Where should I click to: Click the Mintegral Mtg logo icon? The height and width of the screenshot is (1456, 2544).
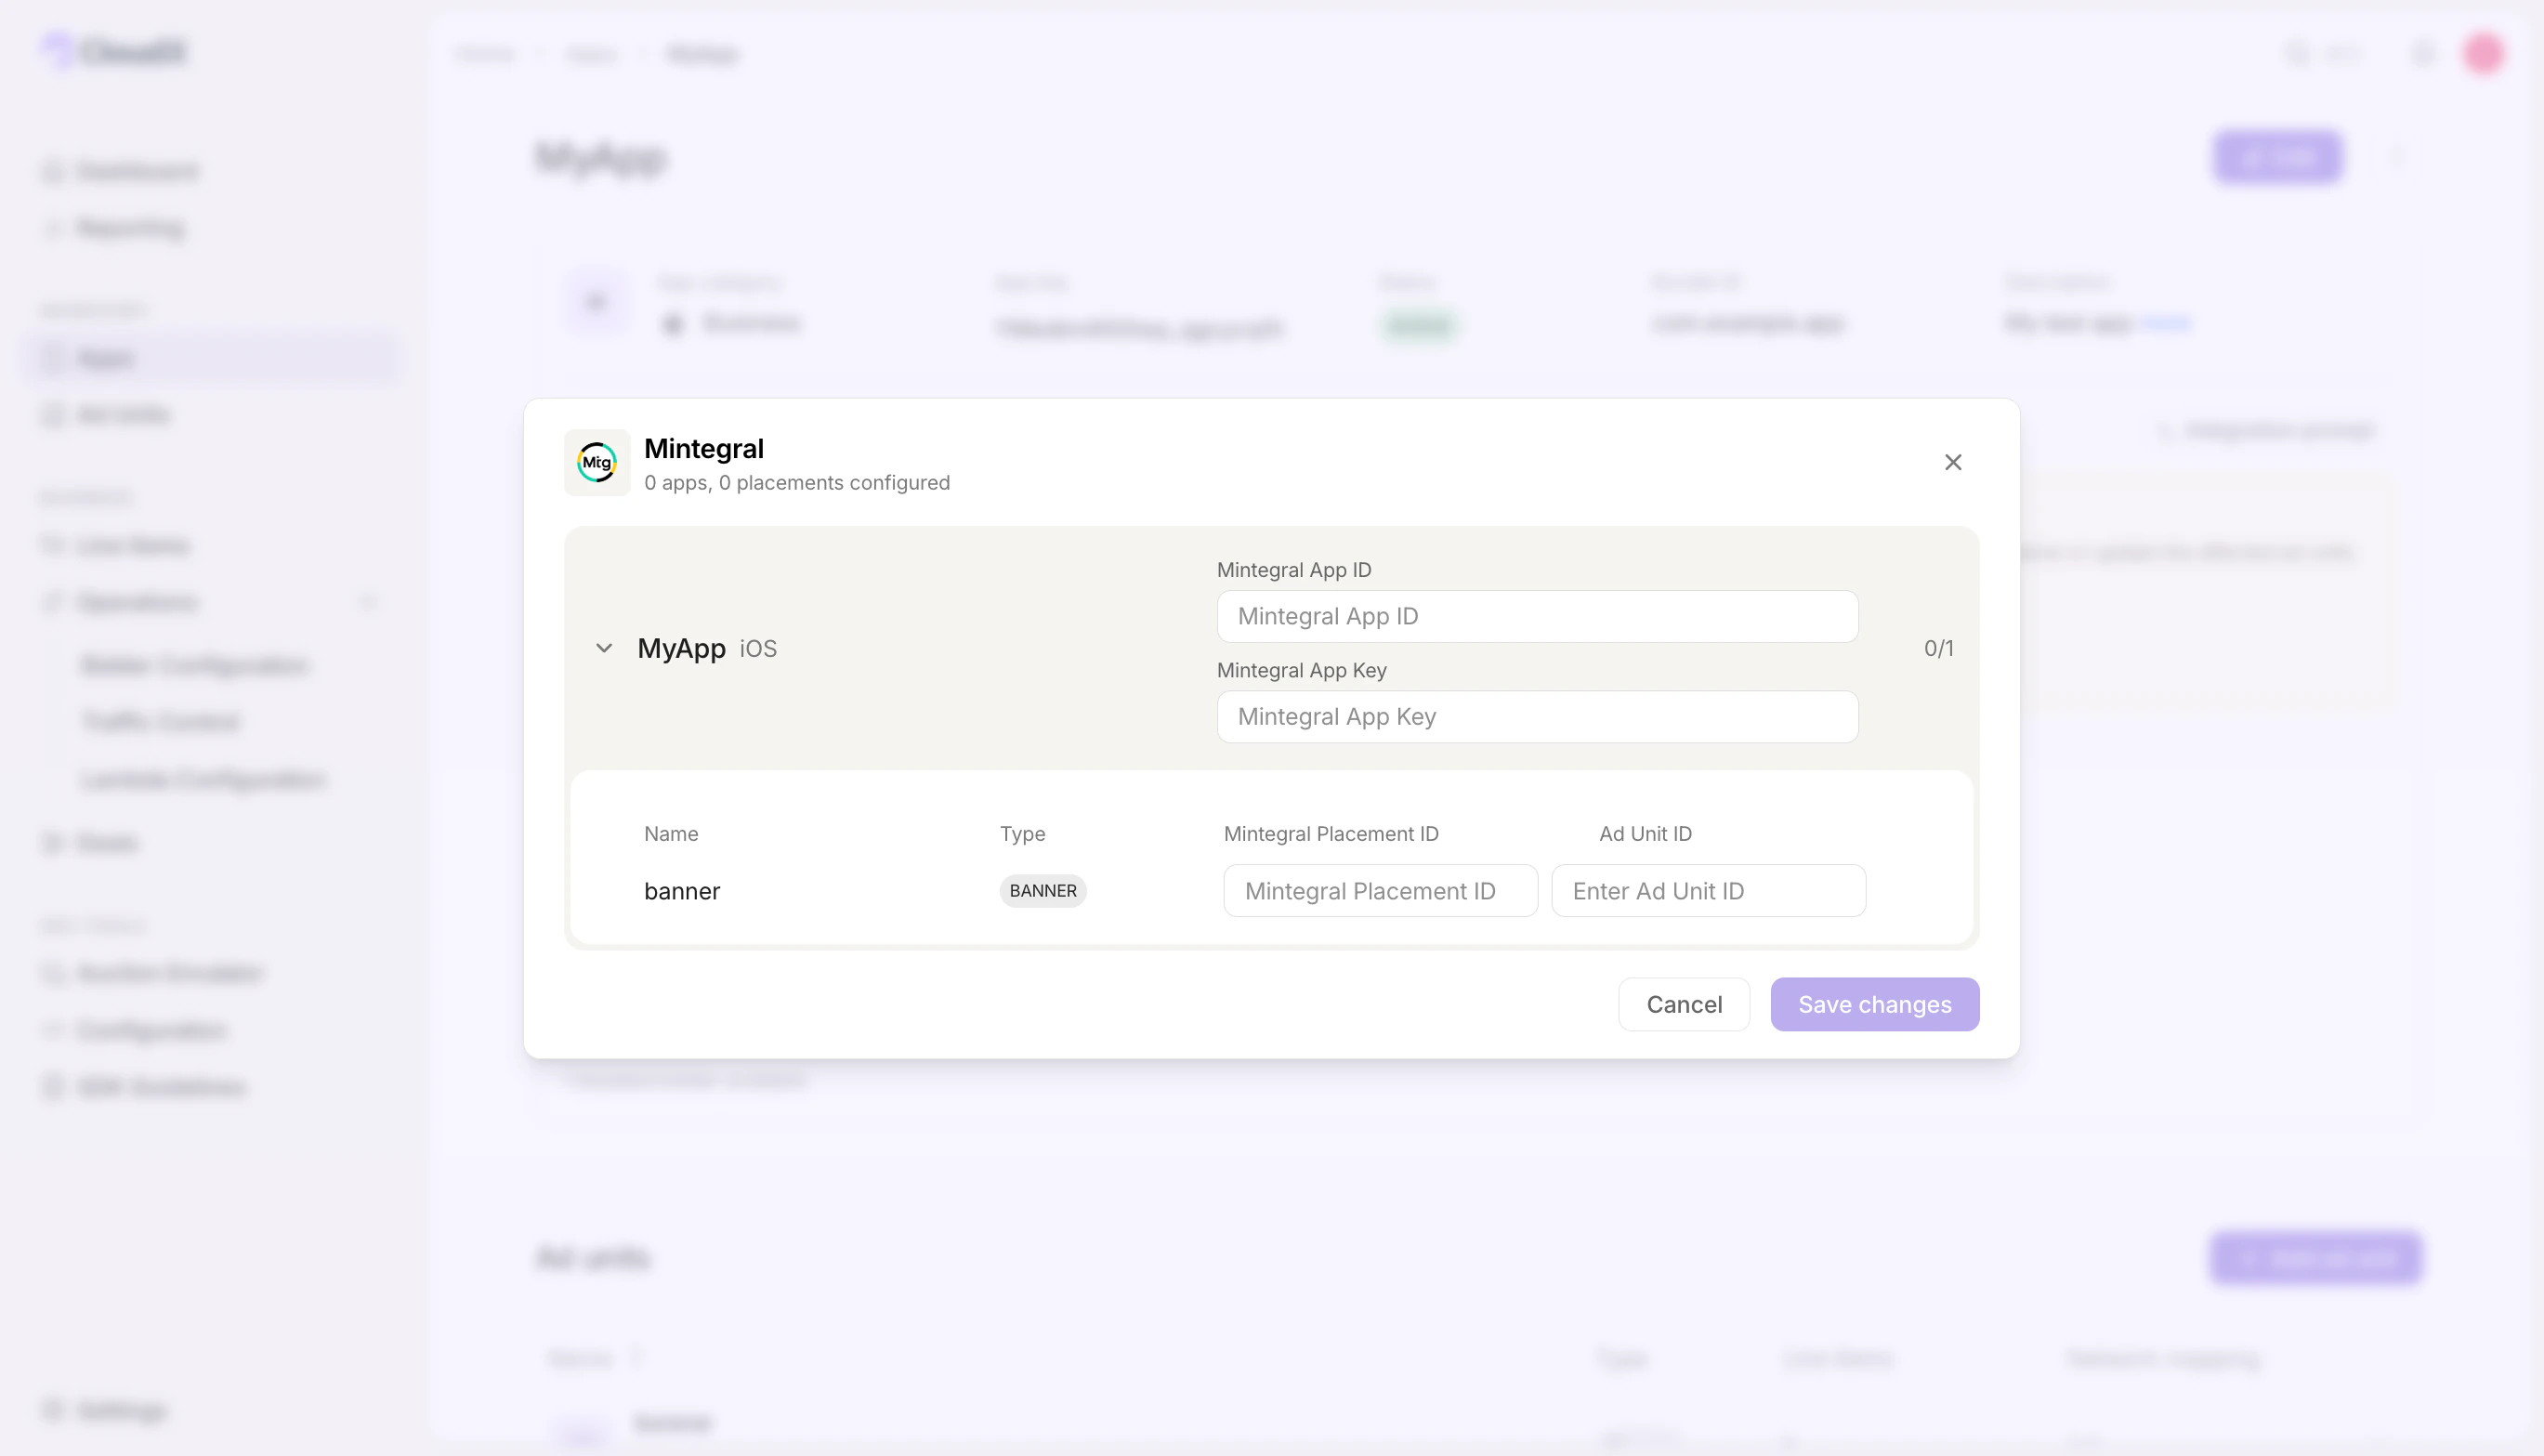point(596,462)
